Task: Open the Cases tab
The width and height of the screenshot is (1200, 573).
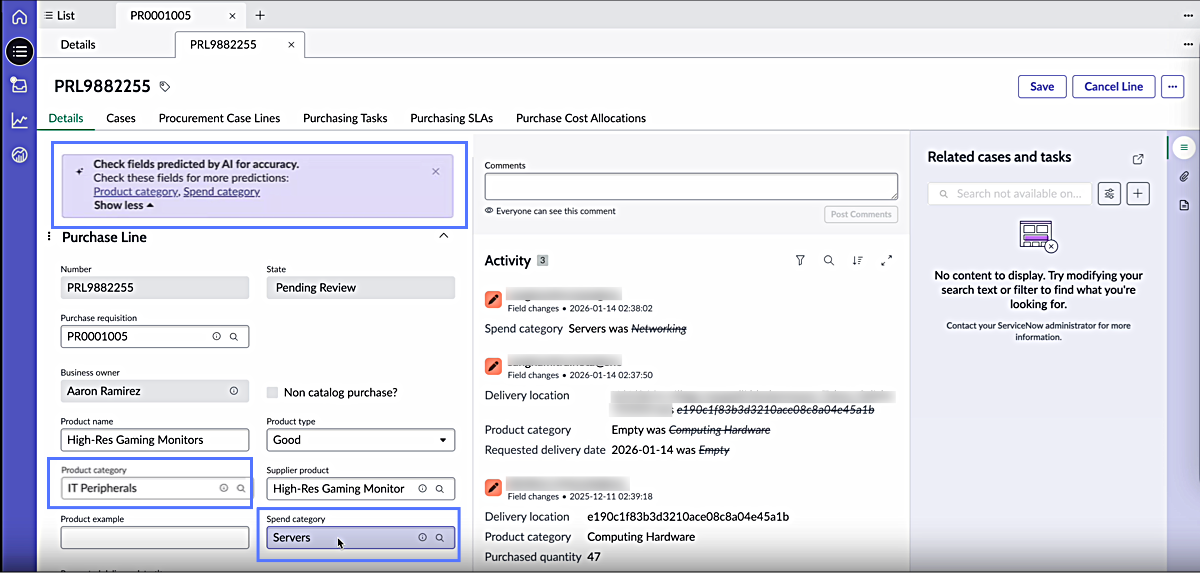Action: tap(121, 118)
